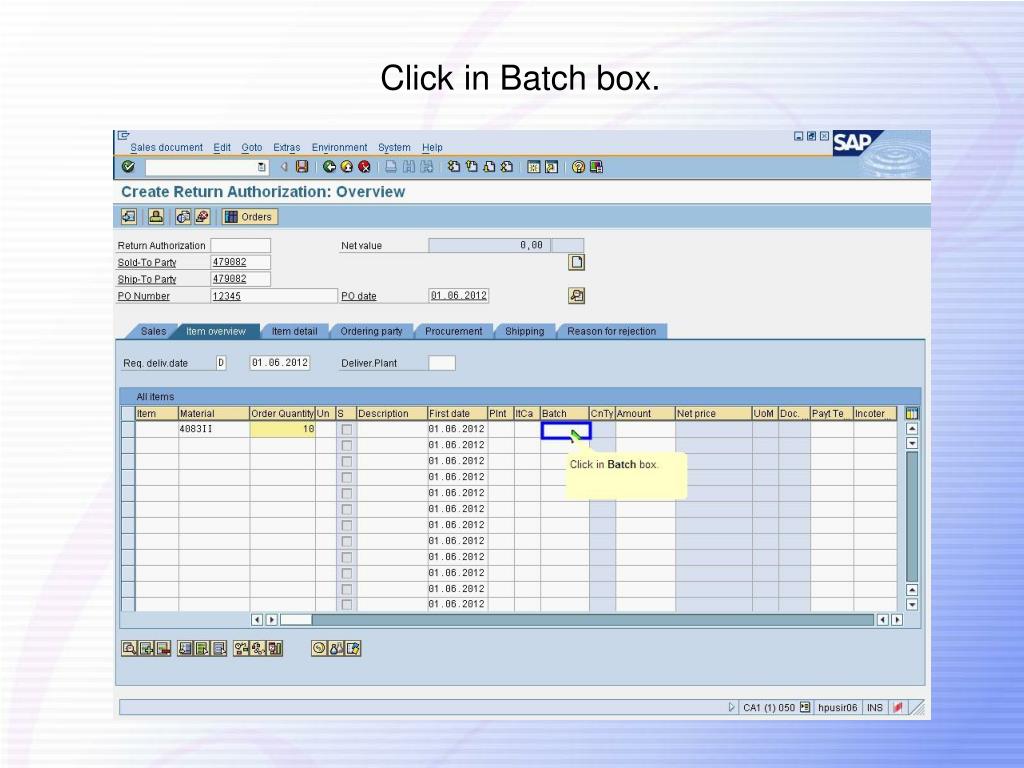Tick the S checkbox in the seventh table row
Viewport: 1024px width, 768px height.
coord(347,525)
